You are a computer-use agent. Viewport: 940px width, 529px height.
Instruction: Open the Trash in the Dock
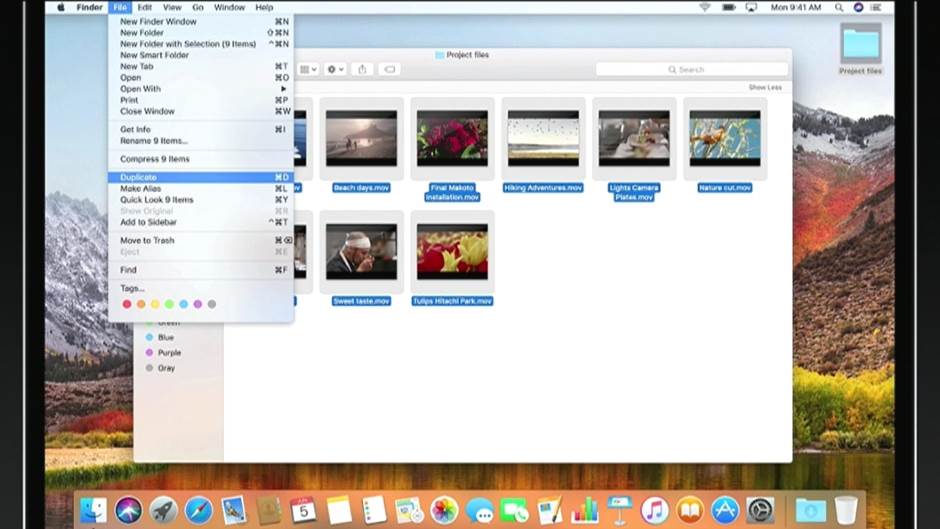[846, 510]
